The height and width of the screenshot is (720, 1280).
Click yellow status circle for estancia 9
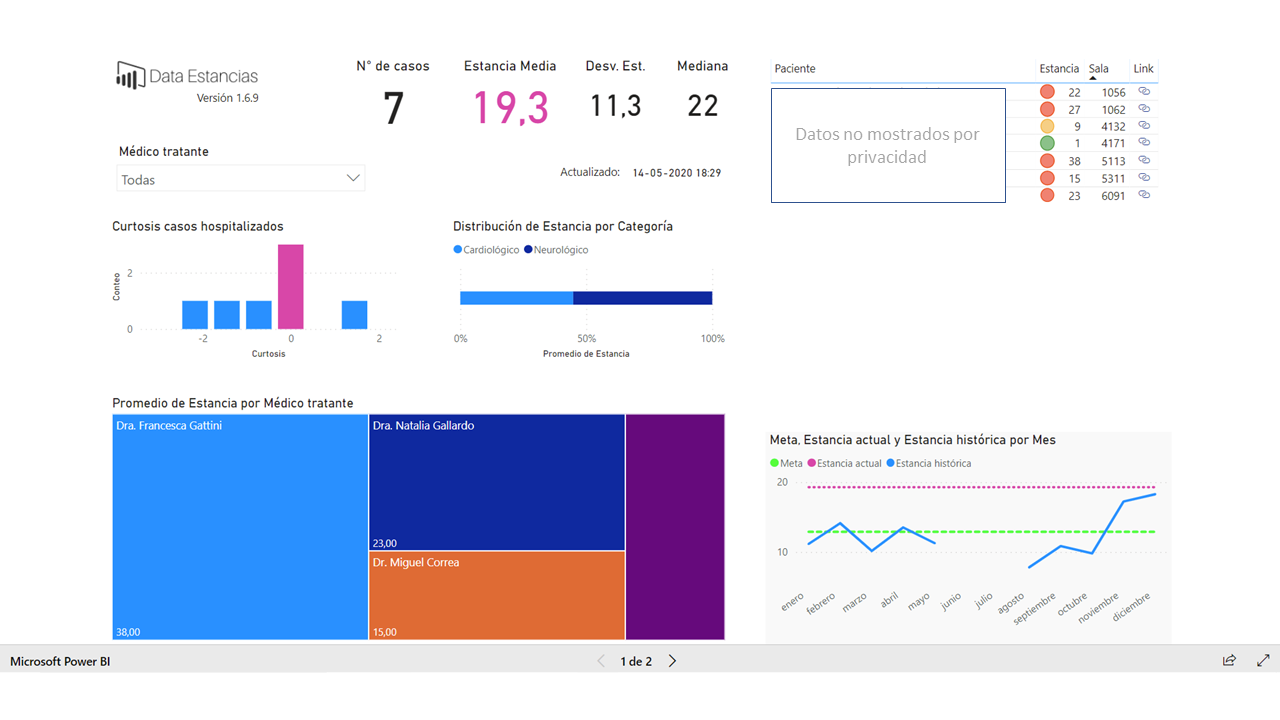(1047, 126)
